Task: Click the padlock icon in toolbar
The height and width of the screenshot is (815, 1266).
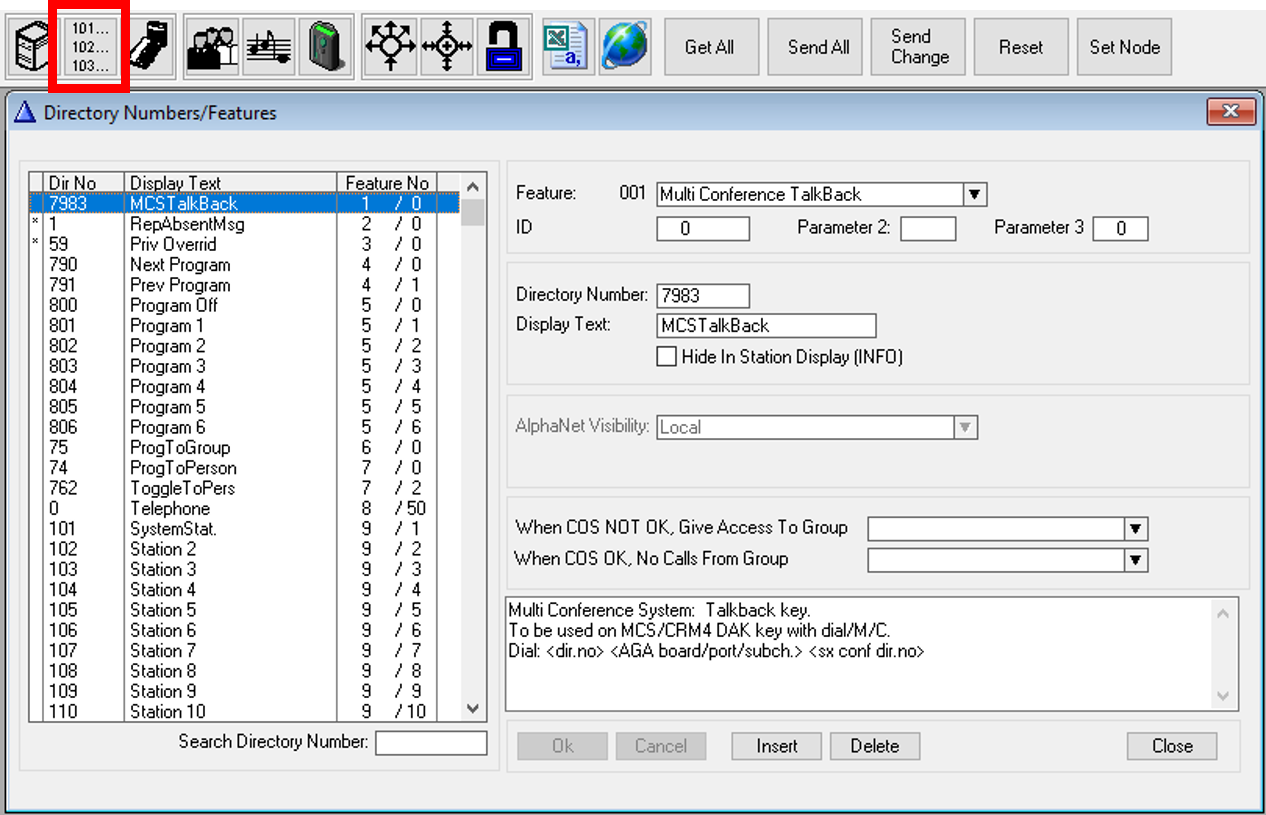Action: (504, 47)
